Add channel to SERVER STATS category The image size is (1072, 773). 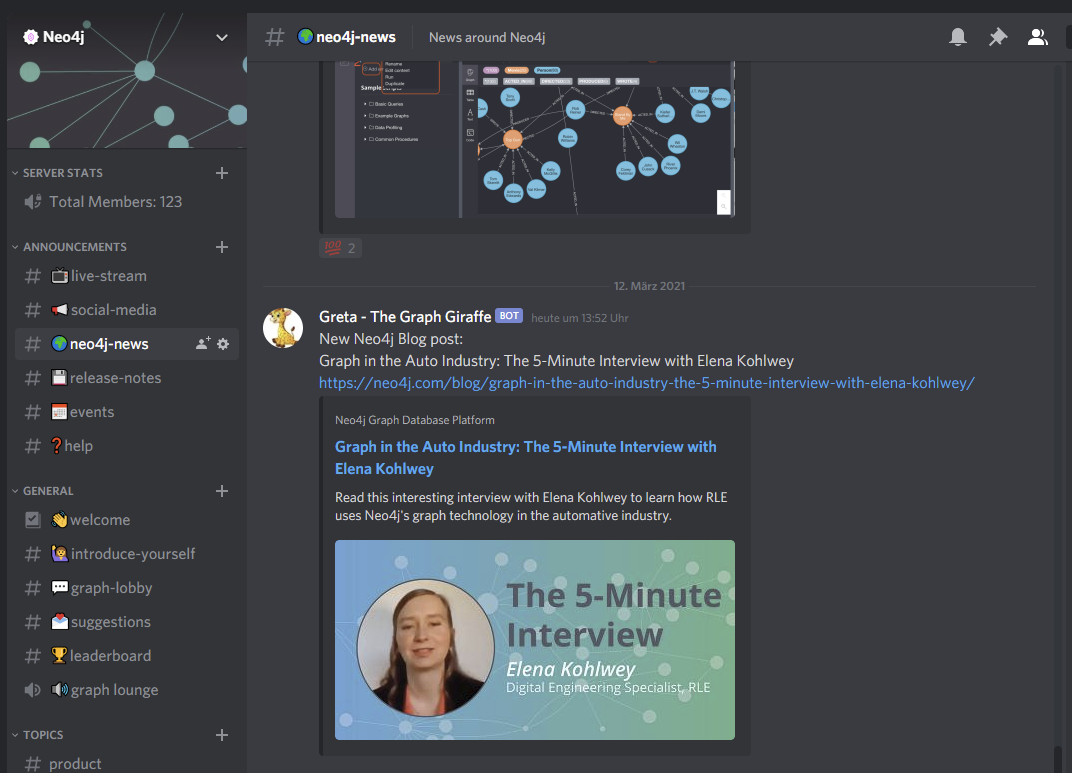click(222, 173)
